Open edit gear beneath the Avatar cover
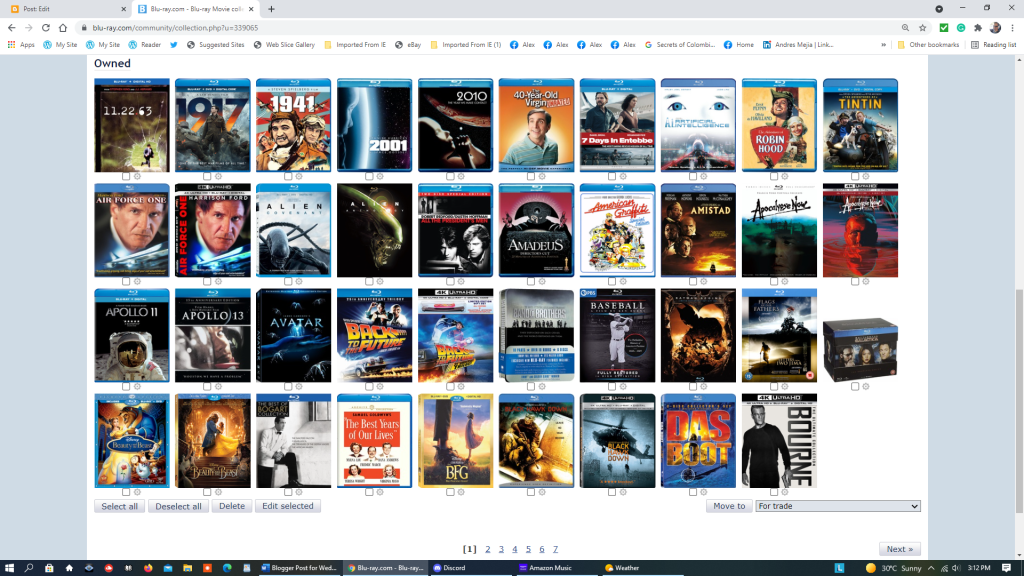The width and height of the screenshot is (1024, 576). tap(299, 386)
